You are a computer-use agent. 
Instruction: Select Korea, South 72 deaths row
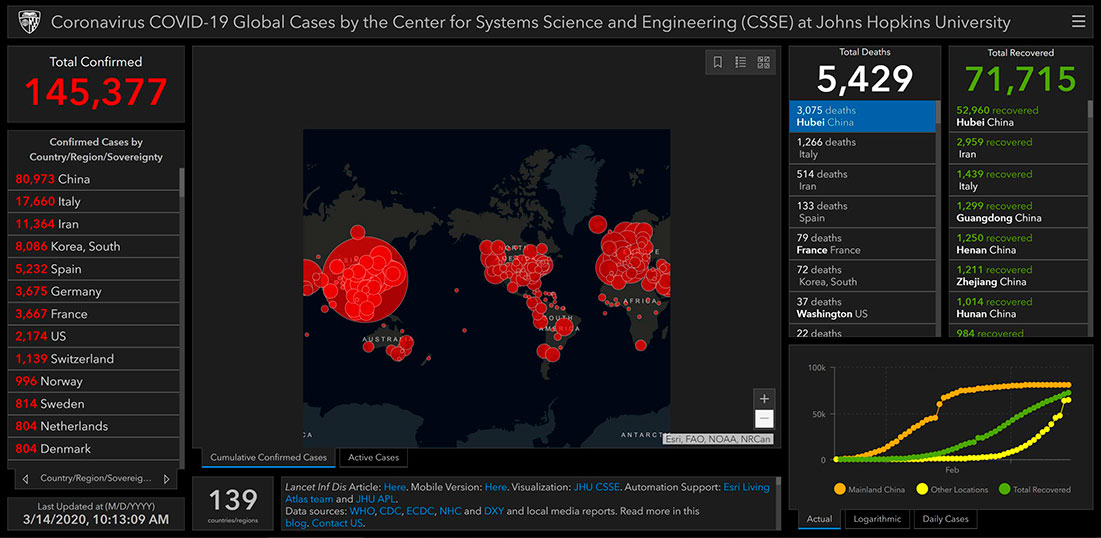(x=863, y=276)
